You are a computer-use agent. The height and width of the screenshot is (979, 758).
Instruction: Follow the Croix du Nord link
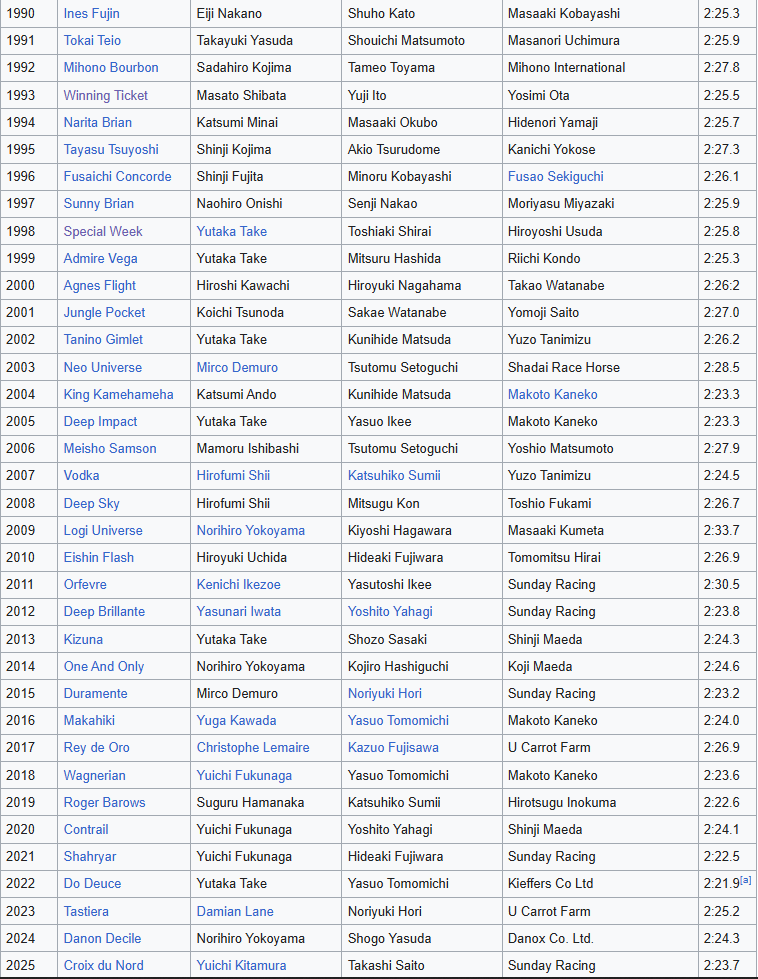(x=104, y=965)
